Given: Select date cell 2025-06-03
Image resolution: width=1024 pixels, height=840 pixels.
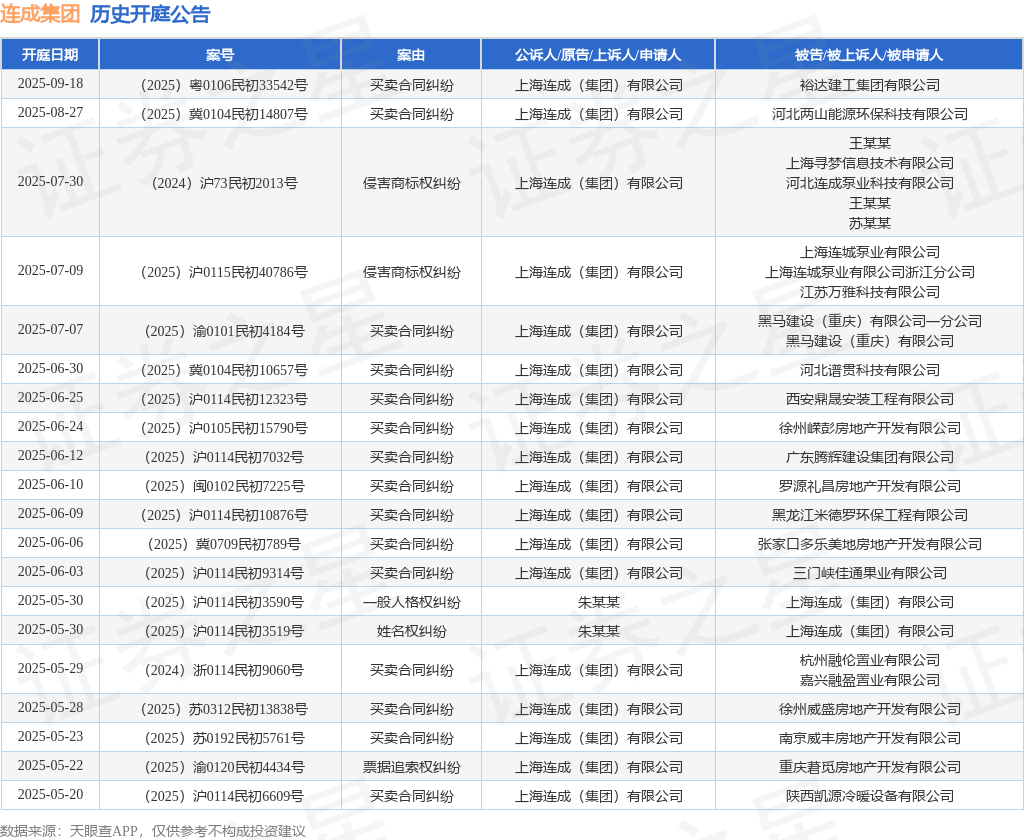Looking at the screenshot, I should point(50,572).
